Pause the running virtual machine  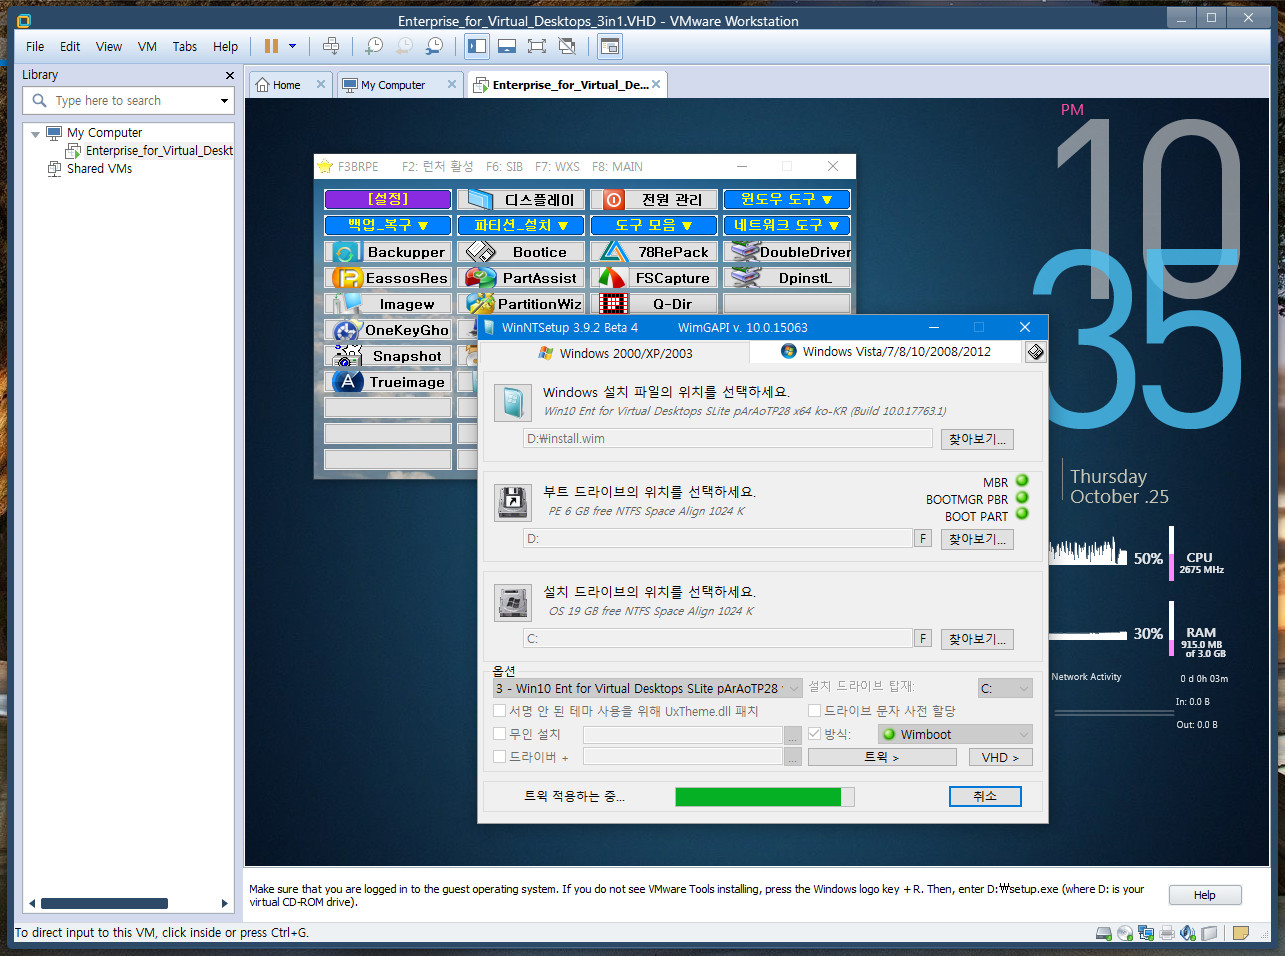(271, 46)
